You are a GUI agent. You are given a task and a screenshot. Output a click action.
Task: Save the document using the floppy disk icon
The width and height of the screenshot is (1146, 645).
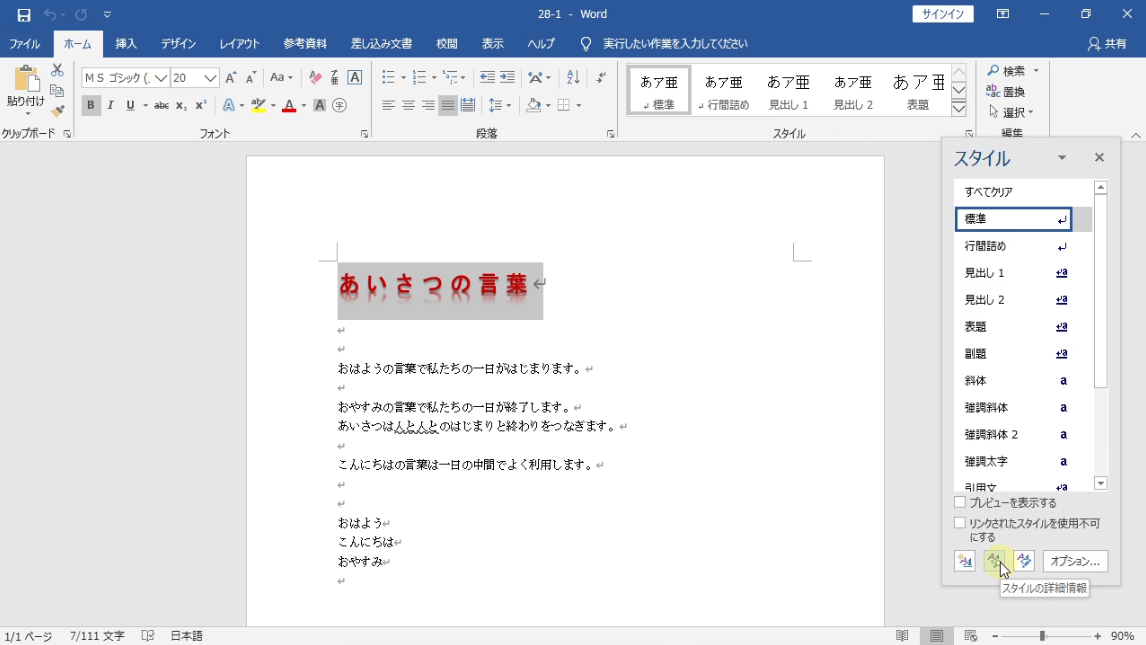click(x=23, y=15)
